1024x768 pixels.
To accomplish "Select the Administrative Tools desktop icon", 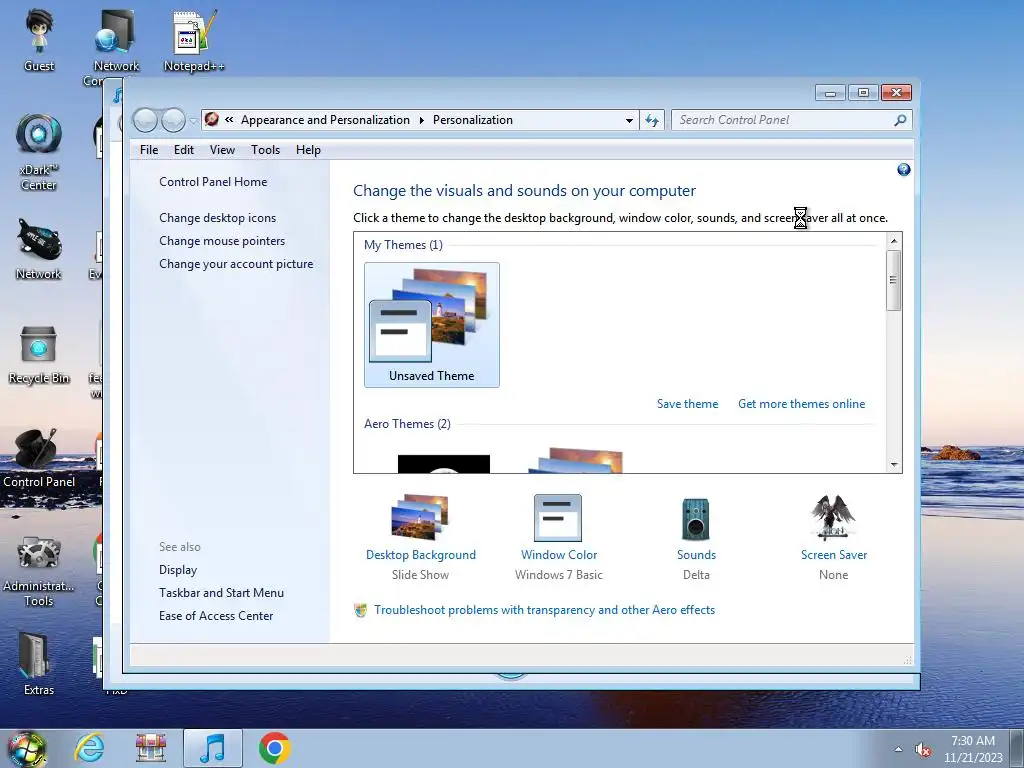I will pyautogui.click(x=39, y=571).
